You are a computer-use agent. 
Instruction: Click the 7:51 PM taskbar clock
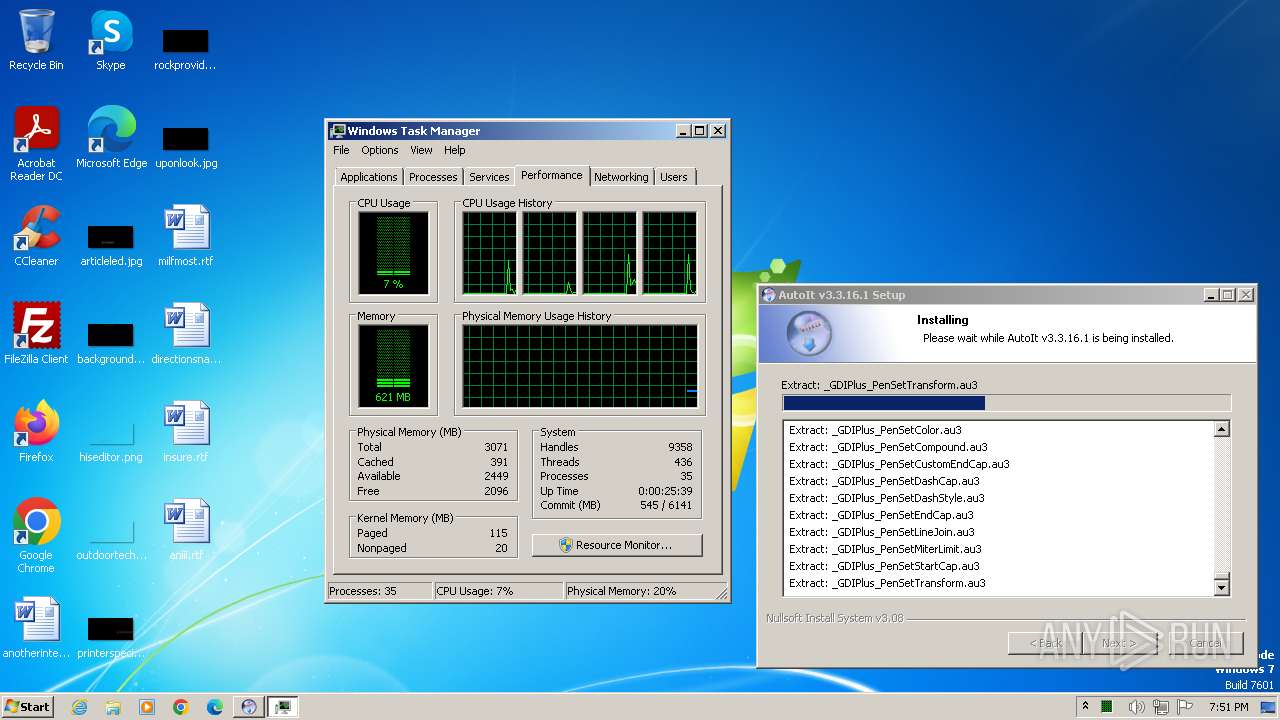tap(1227, 707)
